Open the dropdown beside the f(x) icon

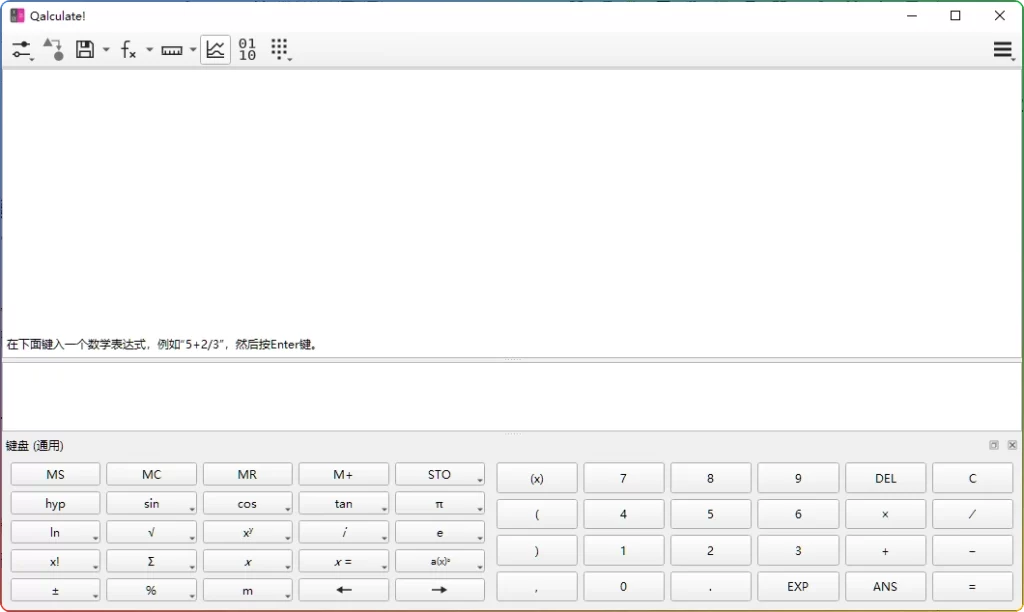[148, 48]
